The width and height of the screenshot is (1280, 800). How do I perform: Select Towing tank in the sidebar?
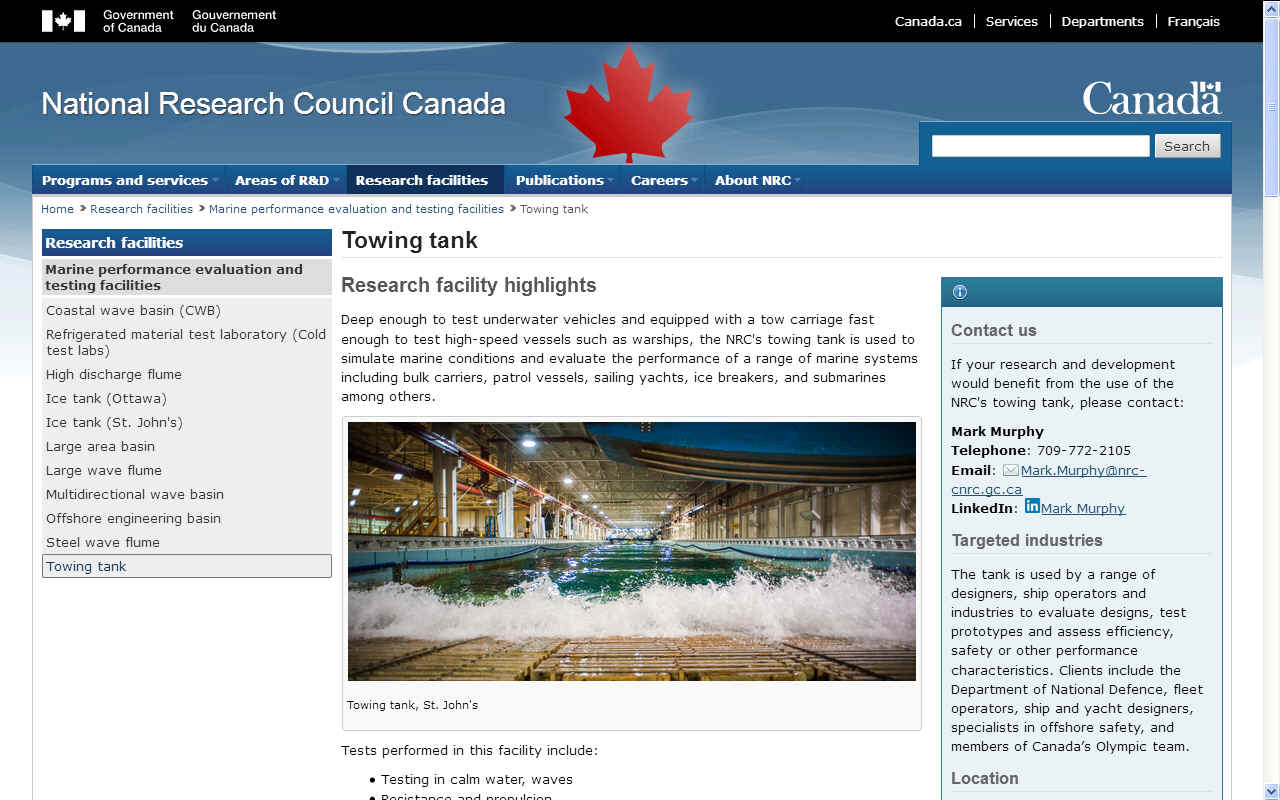(186, 566)
